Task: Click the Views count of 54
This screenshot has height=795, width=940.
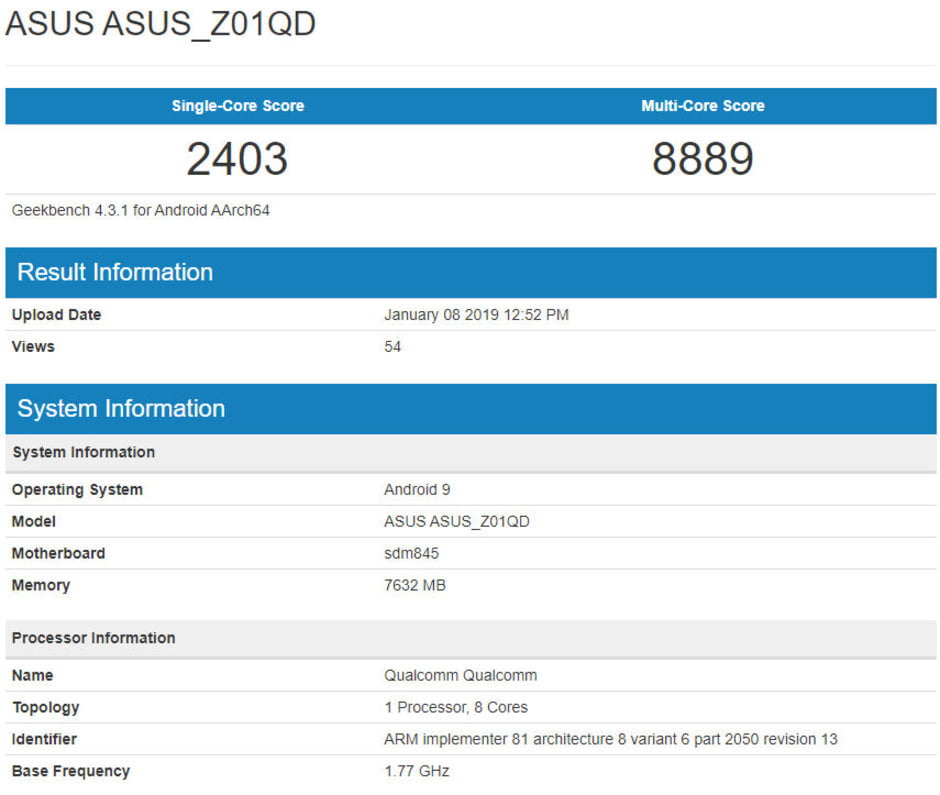Action: pyautogui.click(x=392, y=346)
